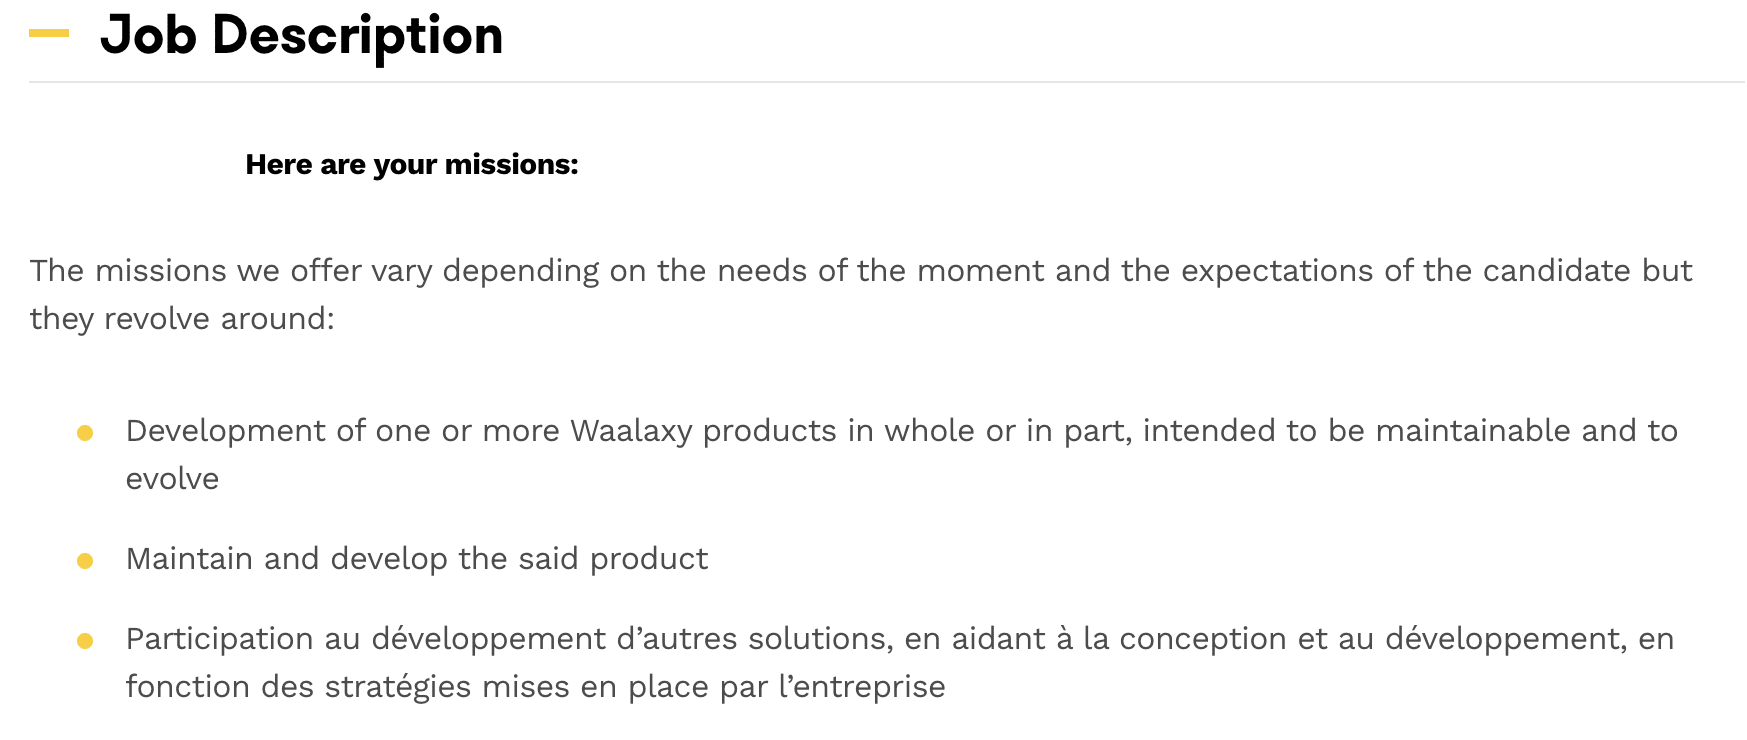Click 'Maintain and develop the said product'
The height and width of the screenshot is (740, 1747).
[x=417, y=559]
